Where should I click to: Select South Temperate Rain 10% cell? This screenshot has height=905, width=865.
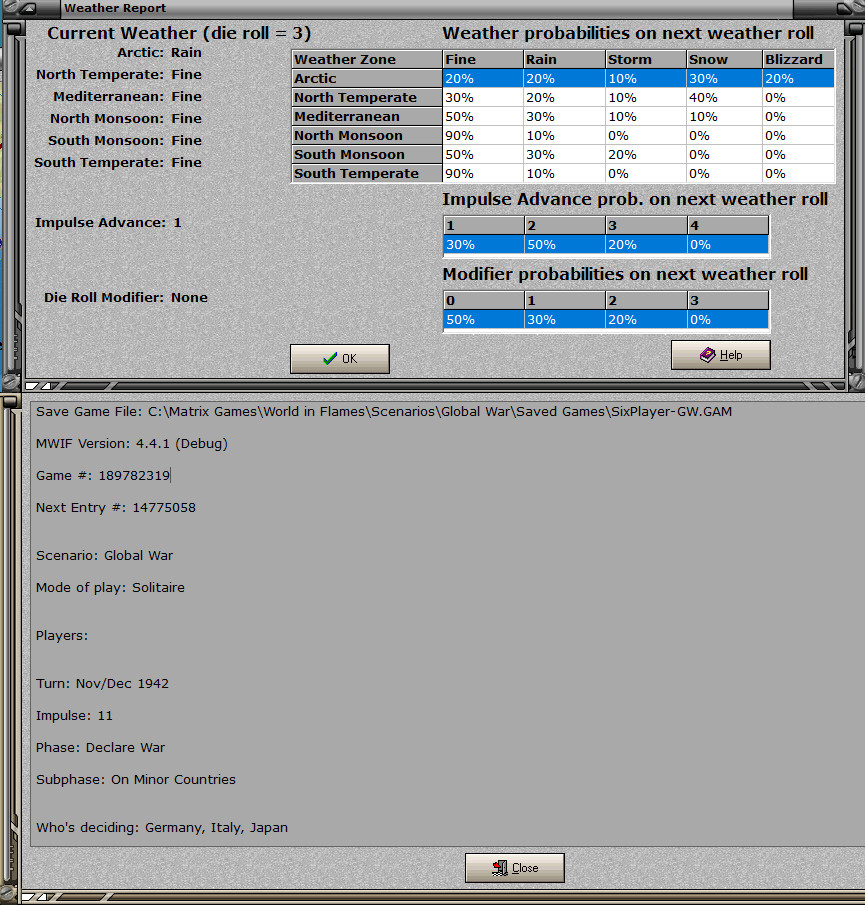point(564,174)
